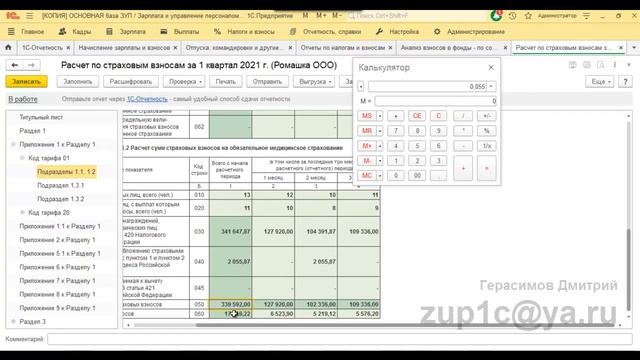Viewport: 640px width, 360px height.
Task: Open the Кадры menu section
Action: pyautogui.click(x=82, y=31)
